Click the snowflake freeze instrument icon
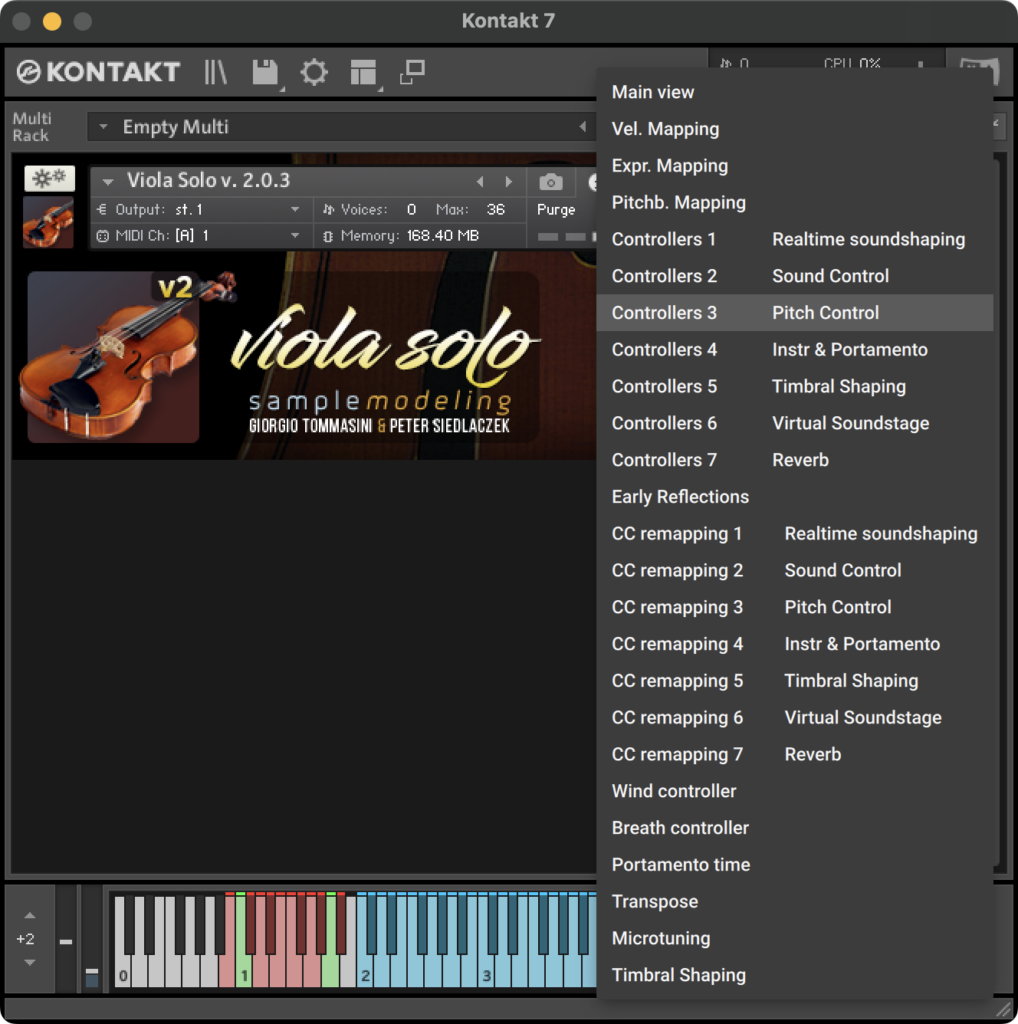 (x=50, y=178)
